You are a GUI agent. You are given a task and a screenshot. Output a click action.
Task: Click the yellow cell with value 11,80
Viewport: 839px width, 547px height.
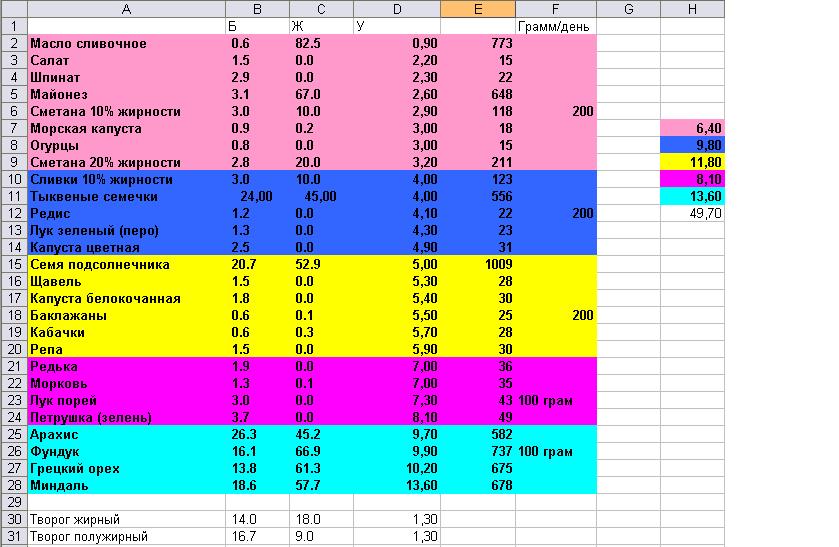(692, 163)
